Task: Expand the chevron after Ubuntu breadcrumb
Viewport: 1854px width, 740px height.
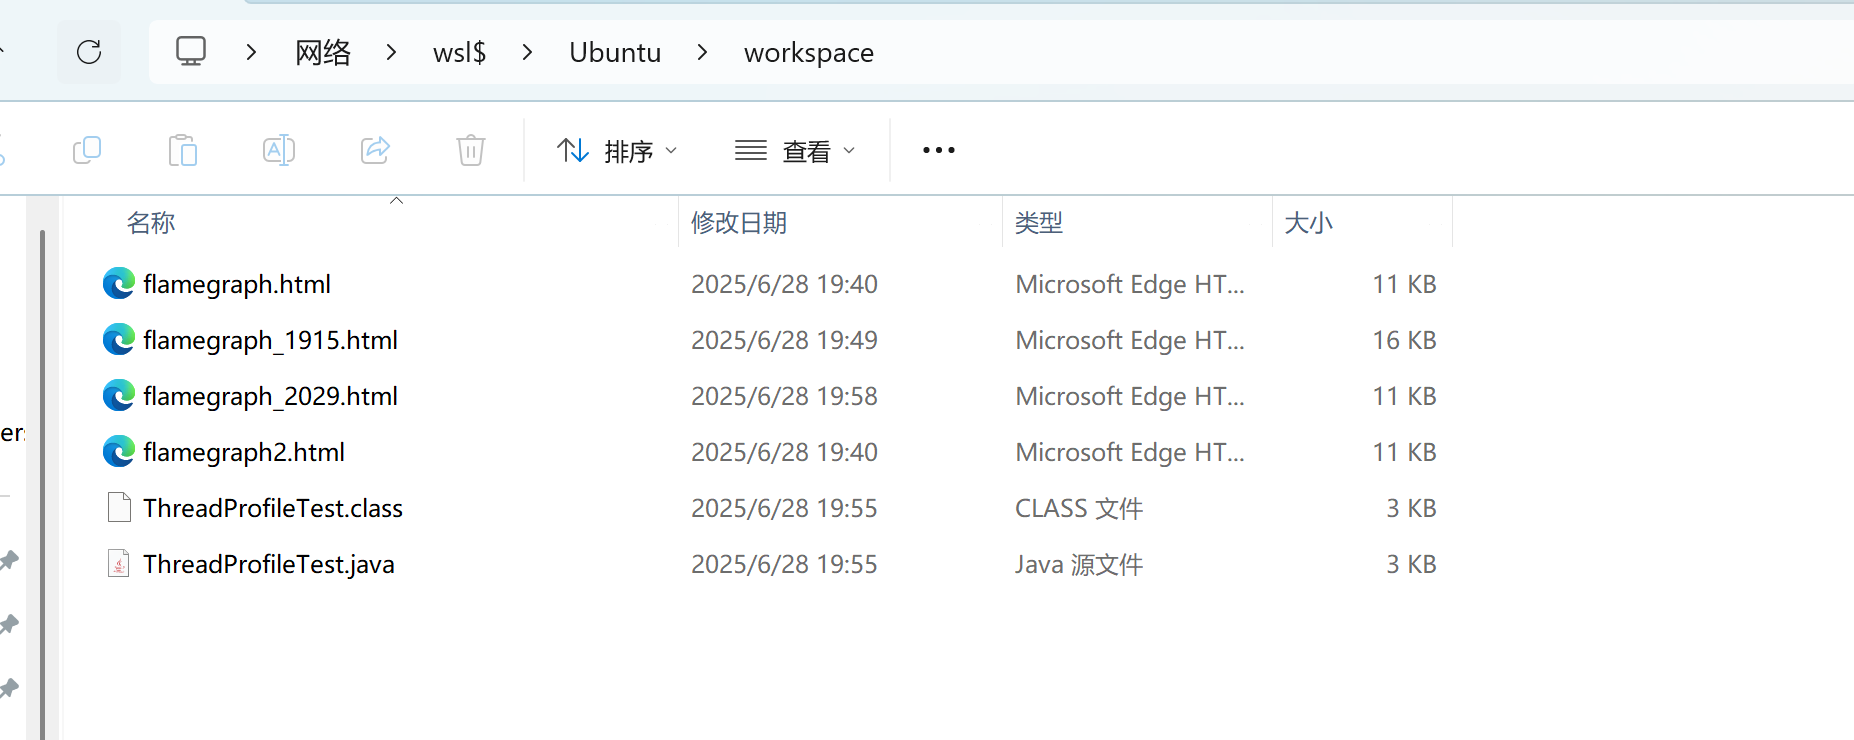Action: click(703, 52)
